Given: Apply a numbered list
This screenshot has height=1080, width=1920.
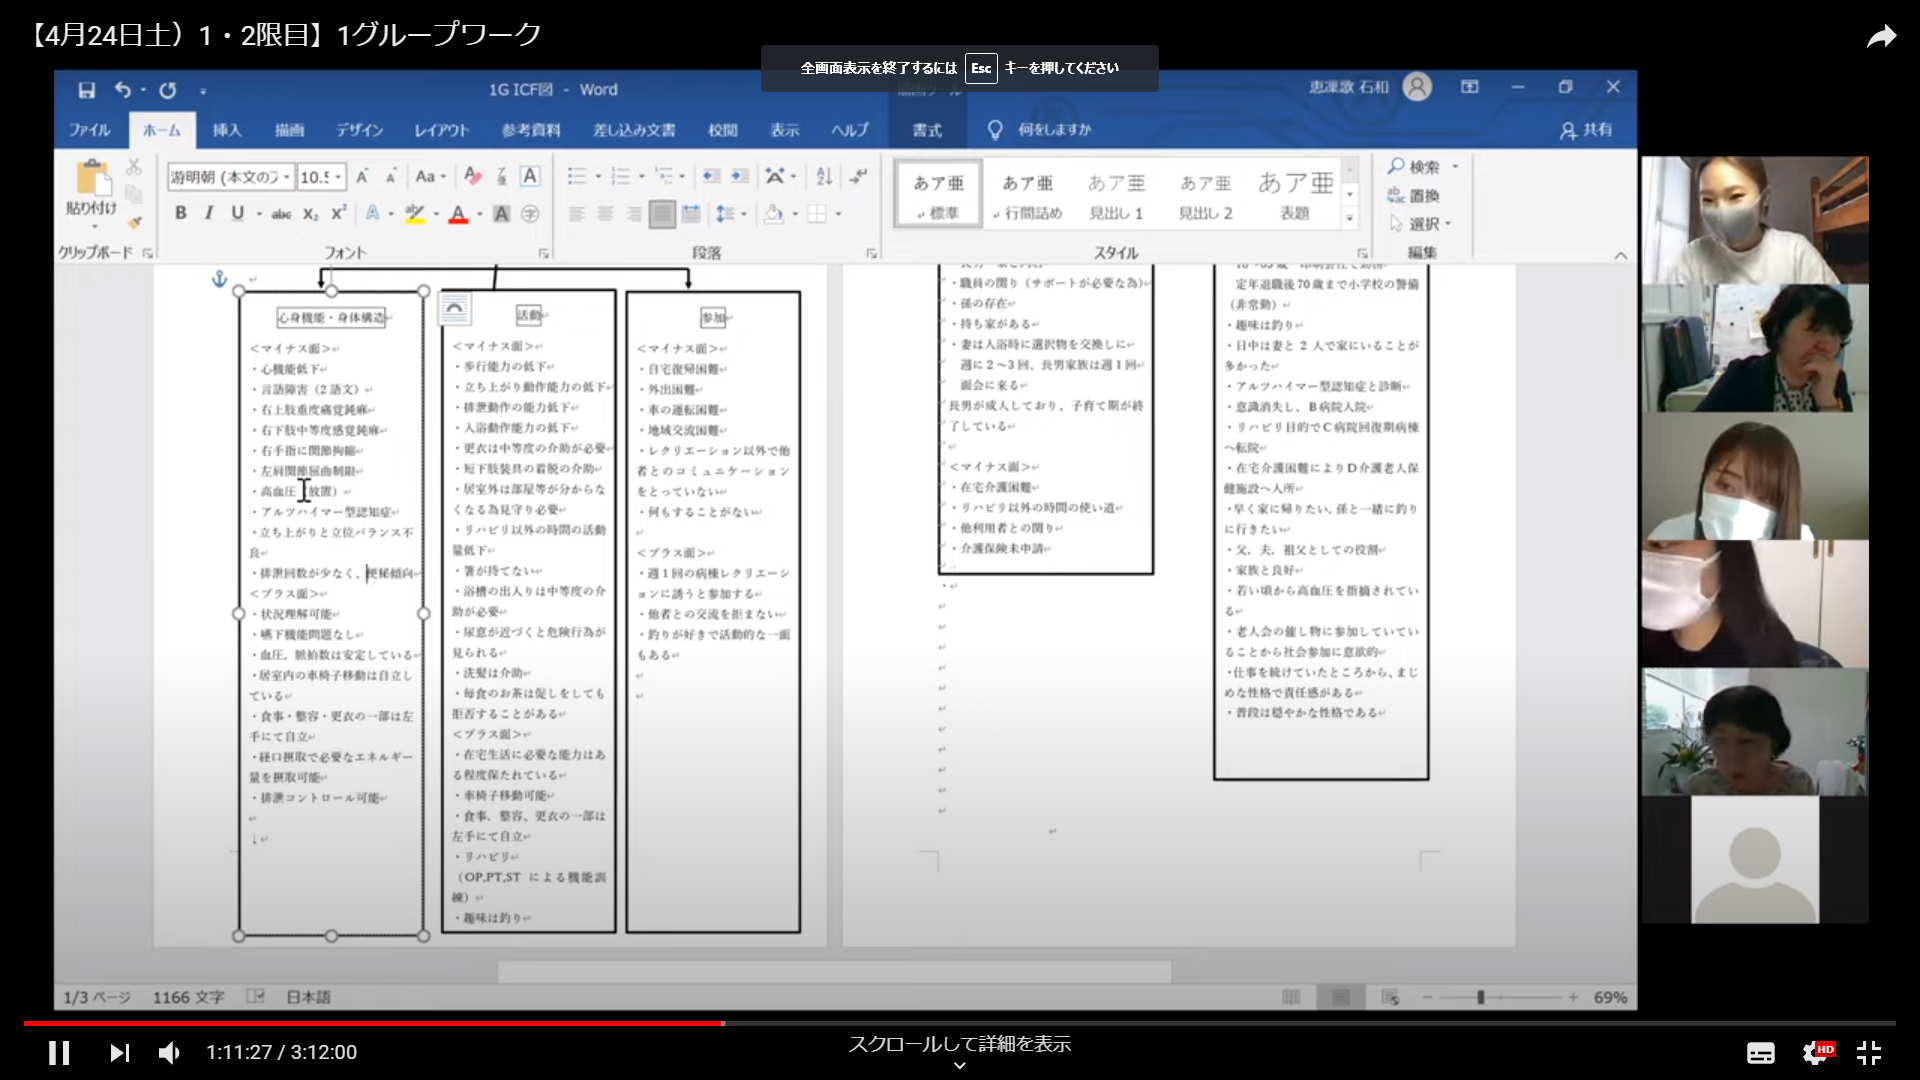Looking at the screenshot, I should [620, 176].
